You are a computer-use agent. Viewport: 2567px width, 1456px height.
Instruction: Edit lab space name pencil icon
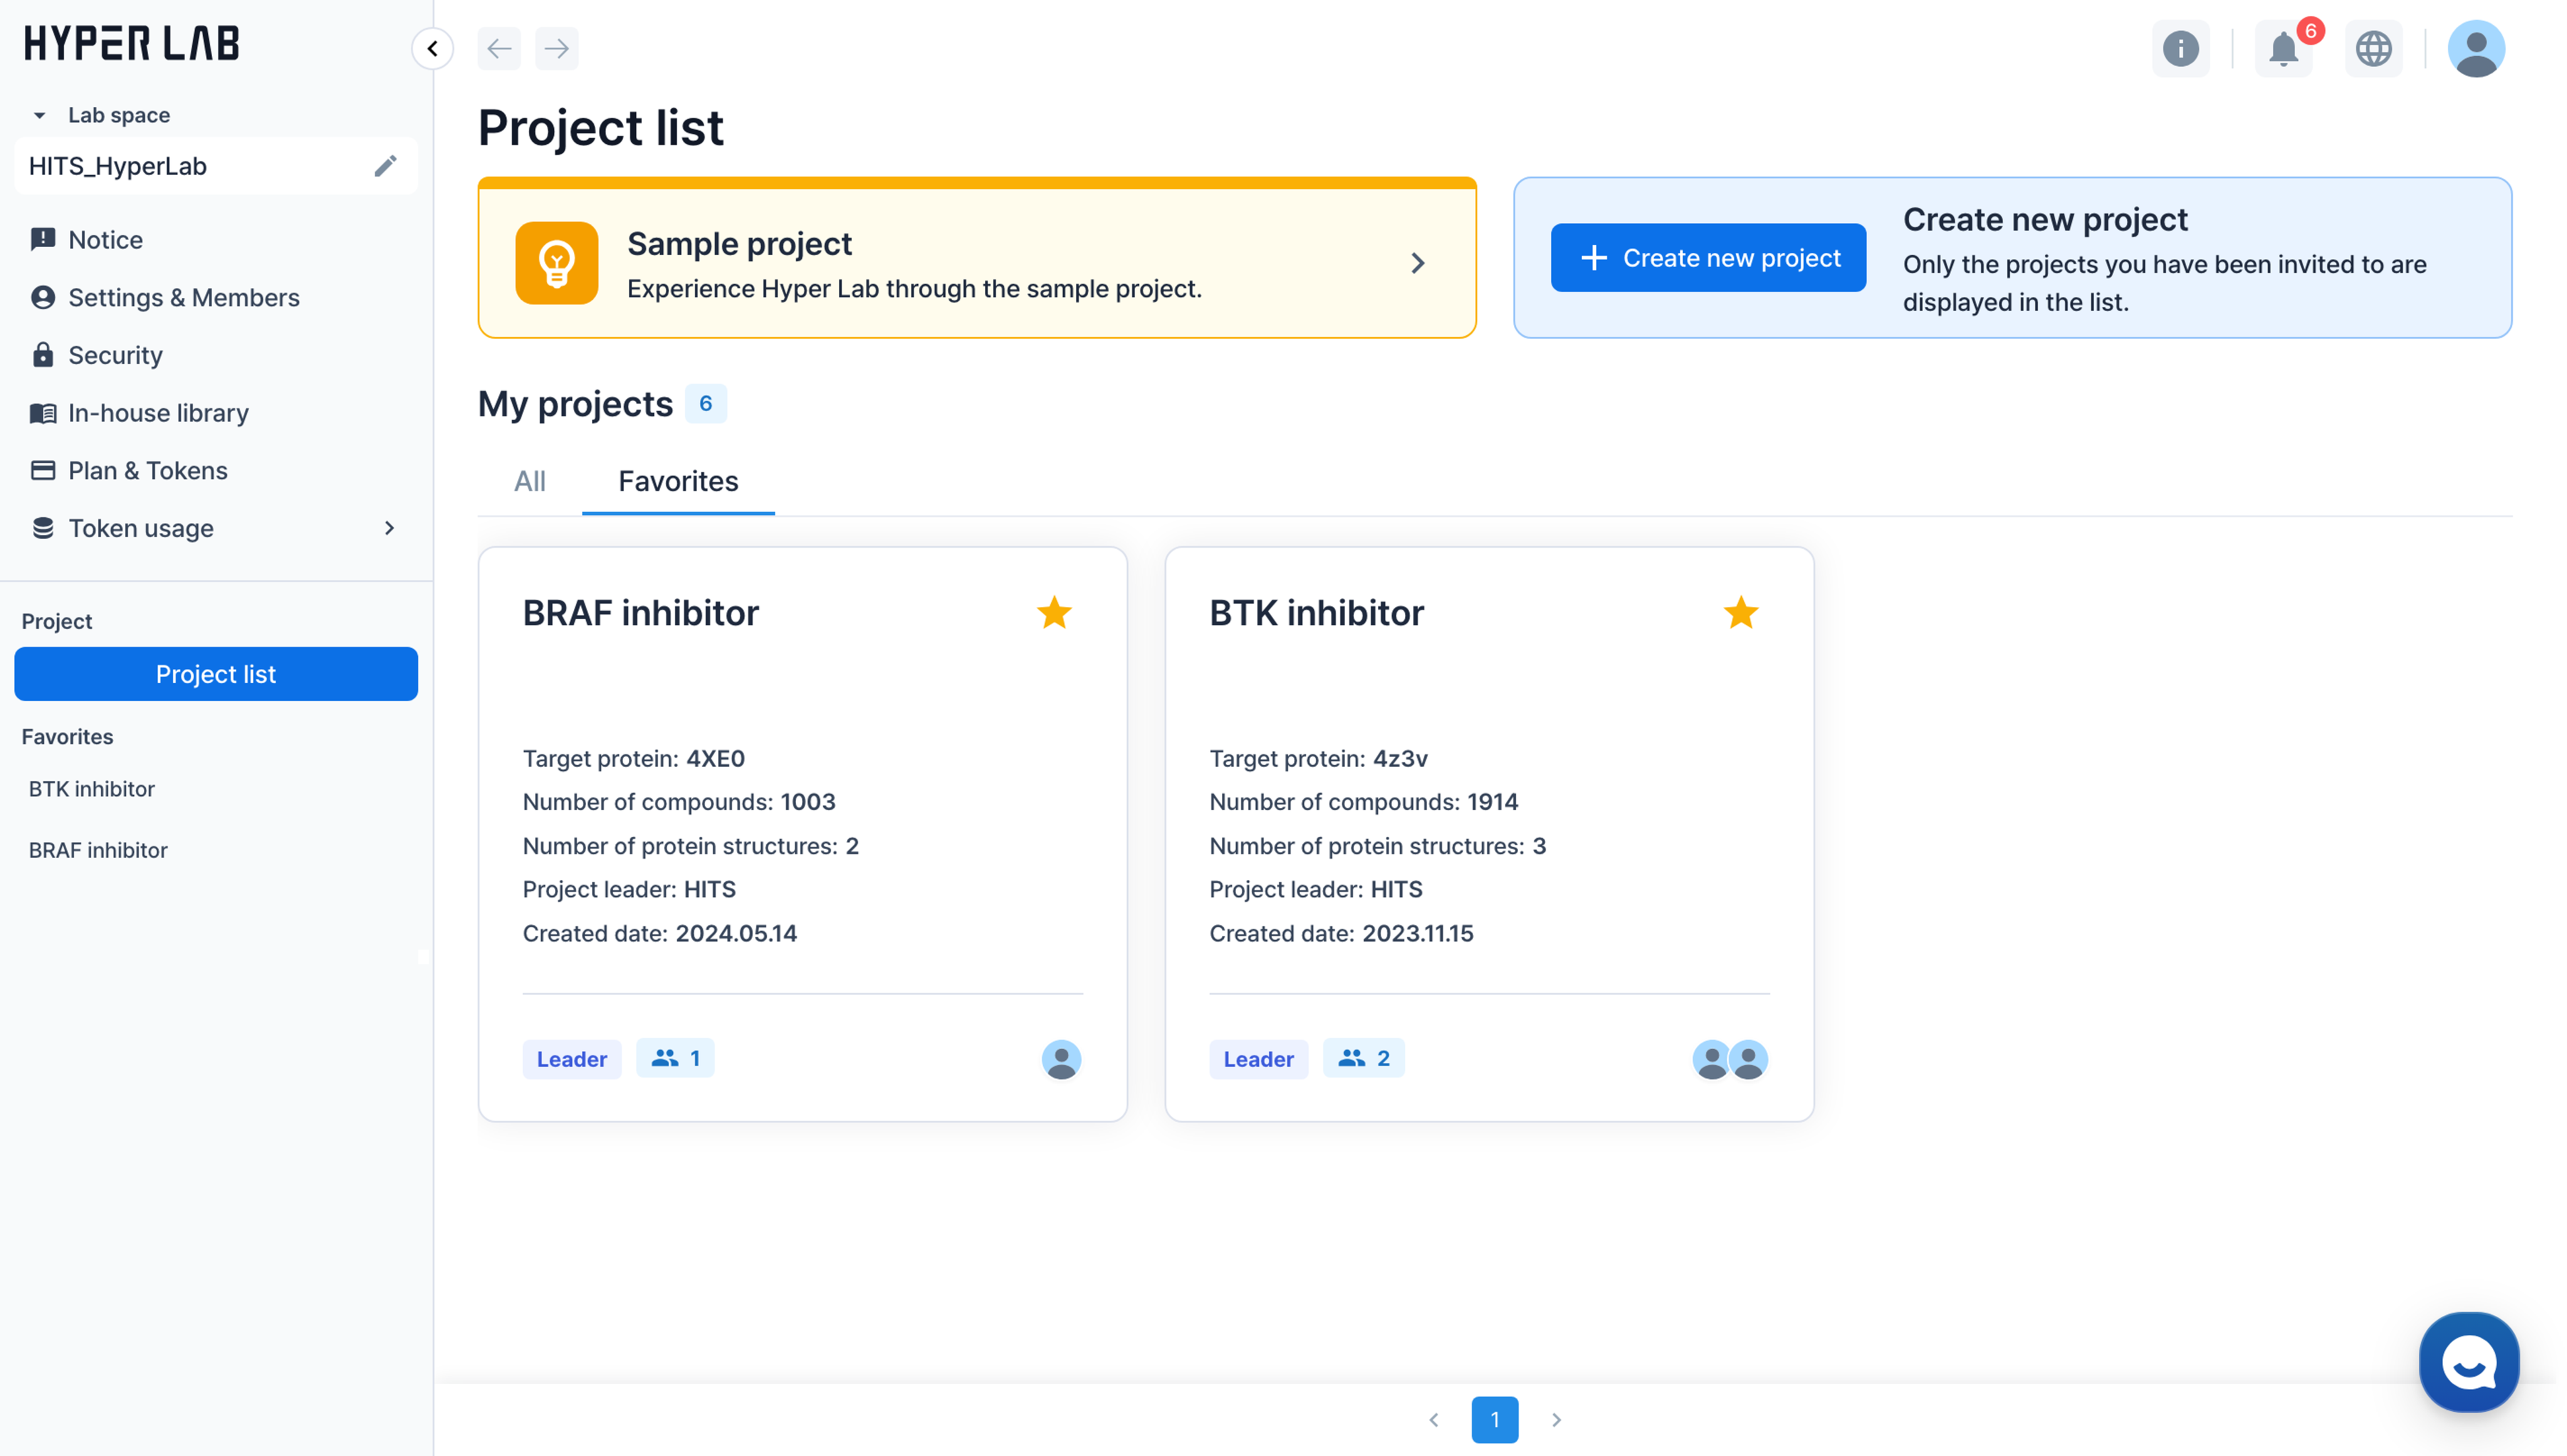point(385,166)
